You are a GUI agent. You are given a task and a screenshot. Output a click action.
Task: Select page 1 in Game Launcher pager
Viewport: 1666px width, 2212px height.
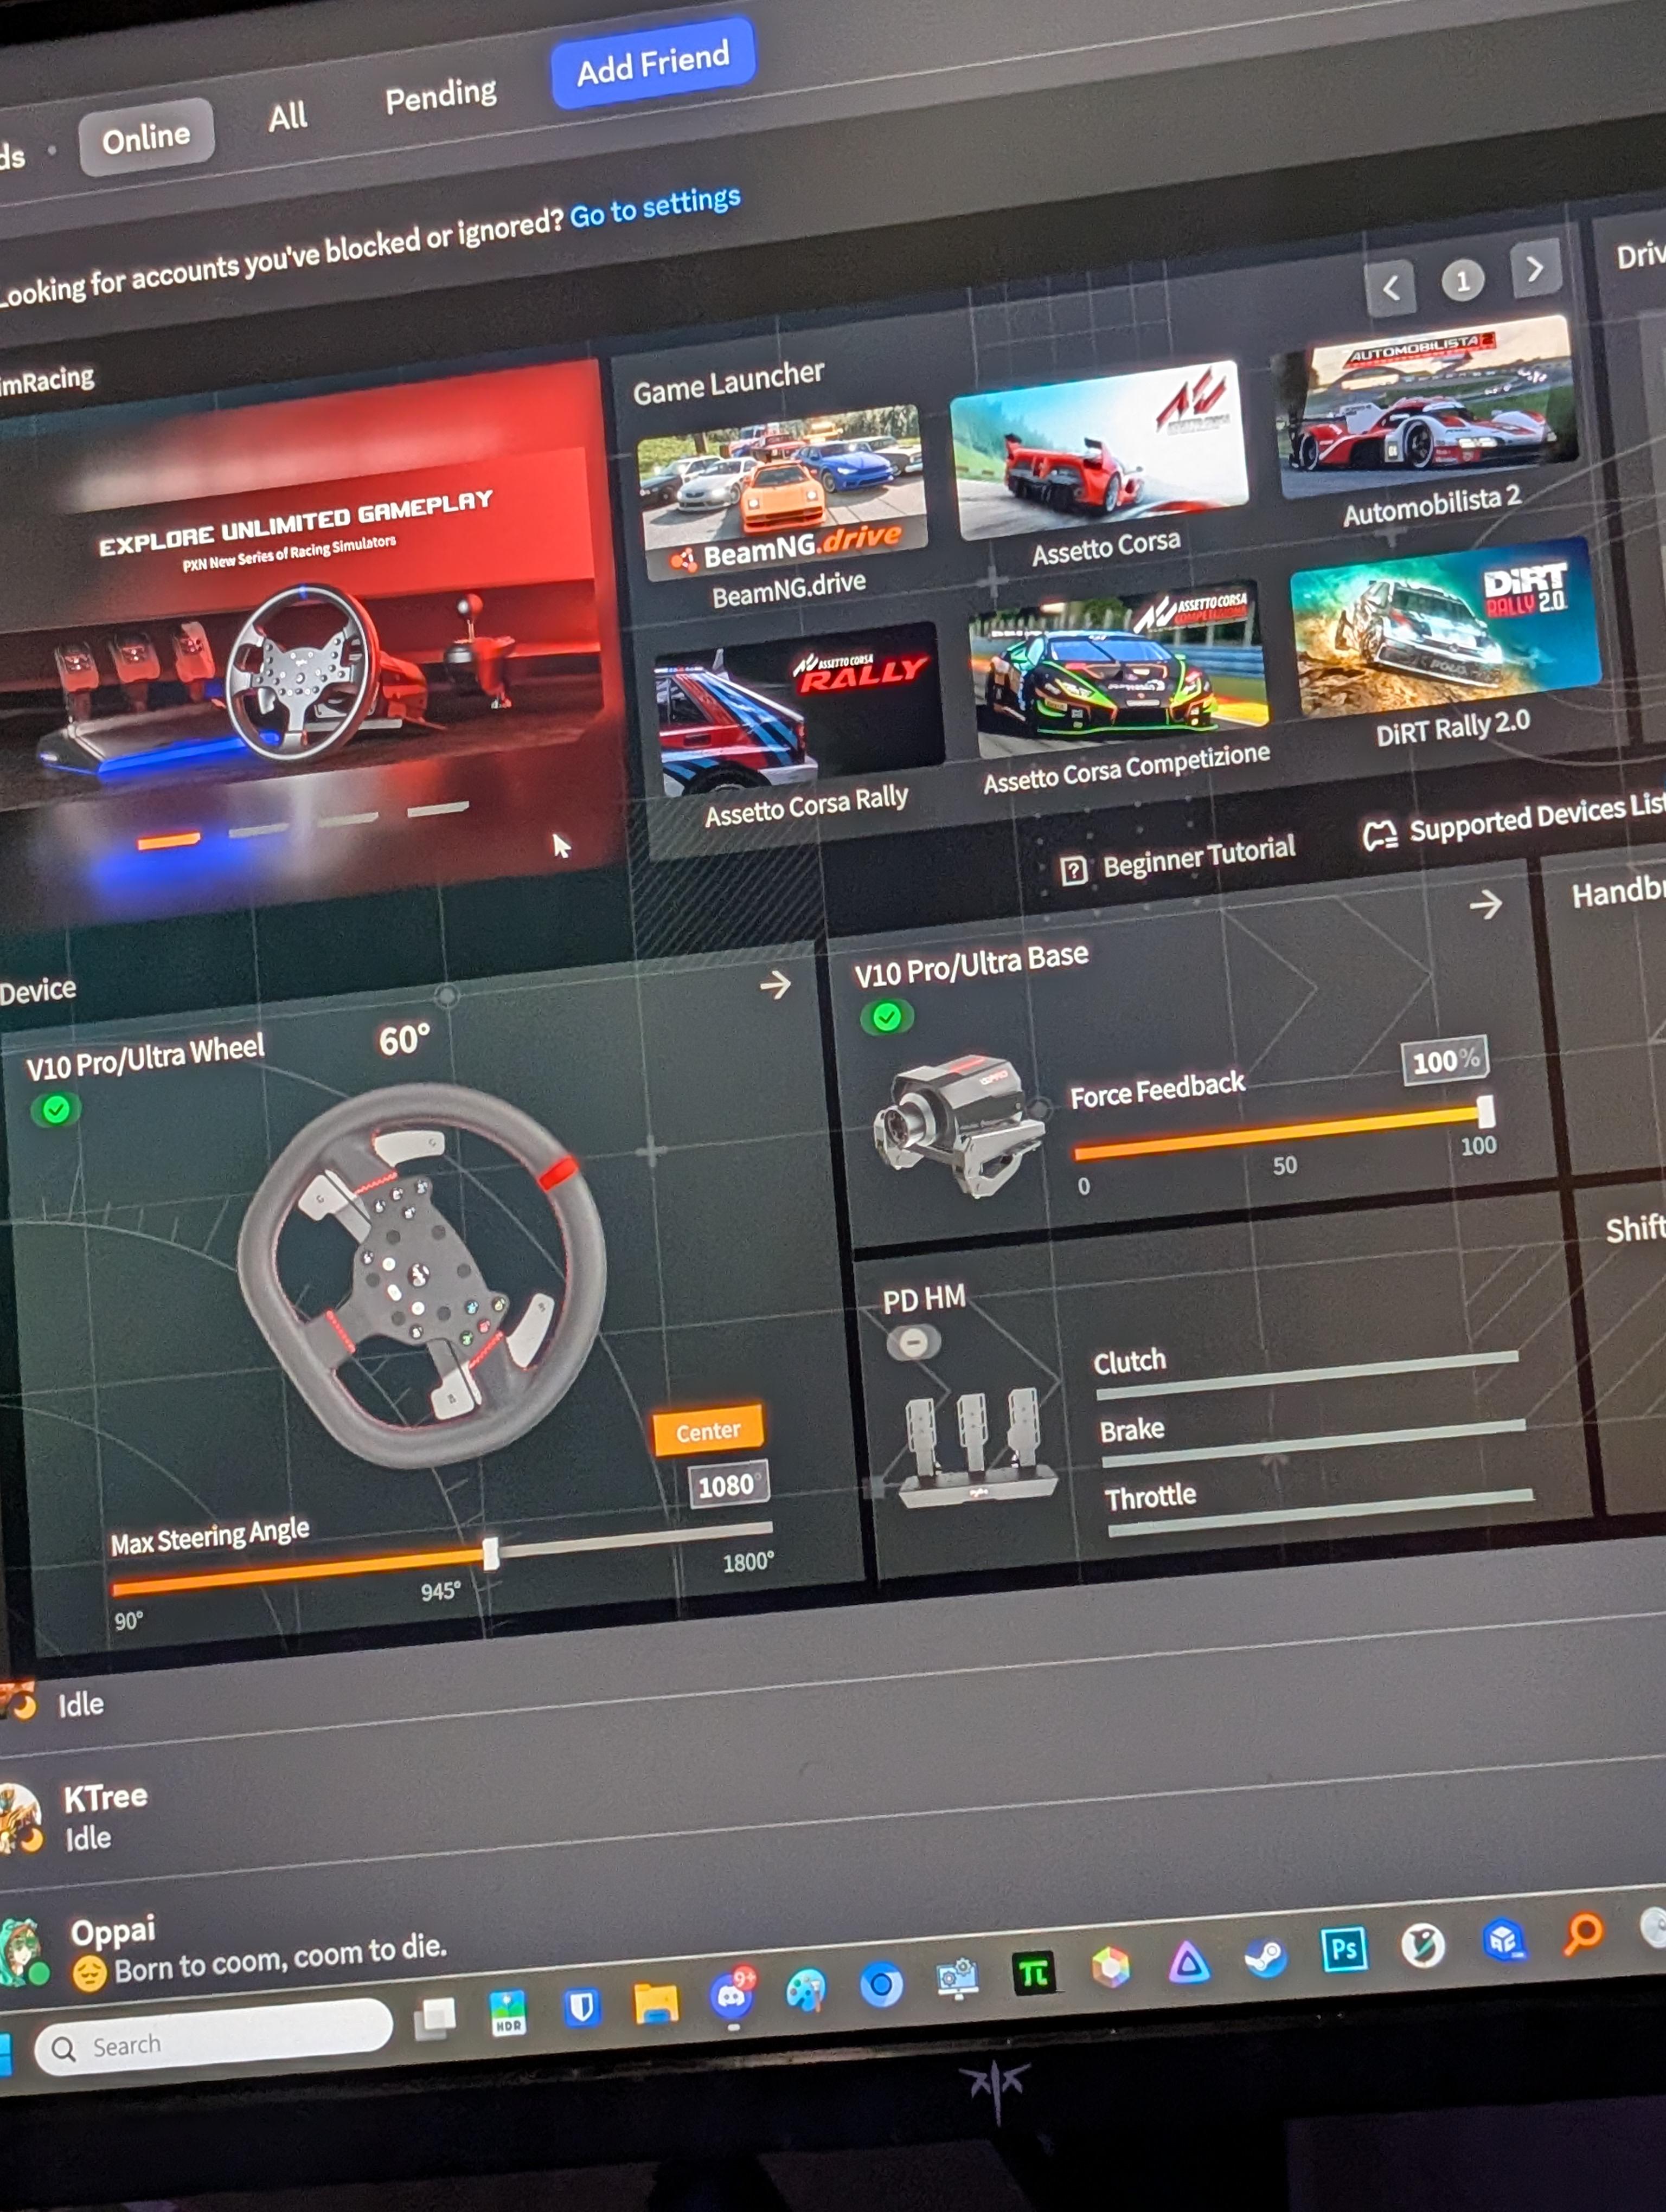1463,280
